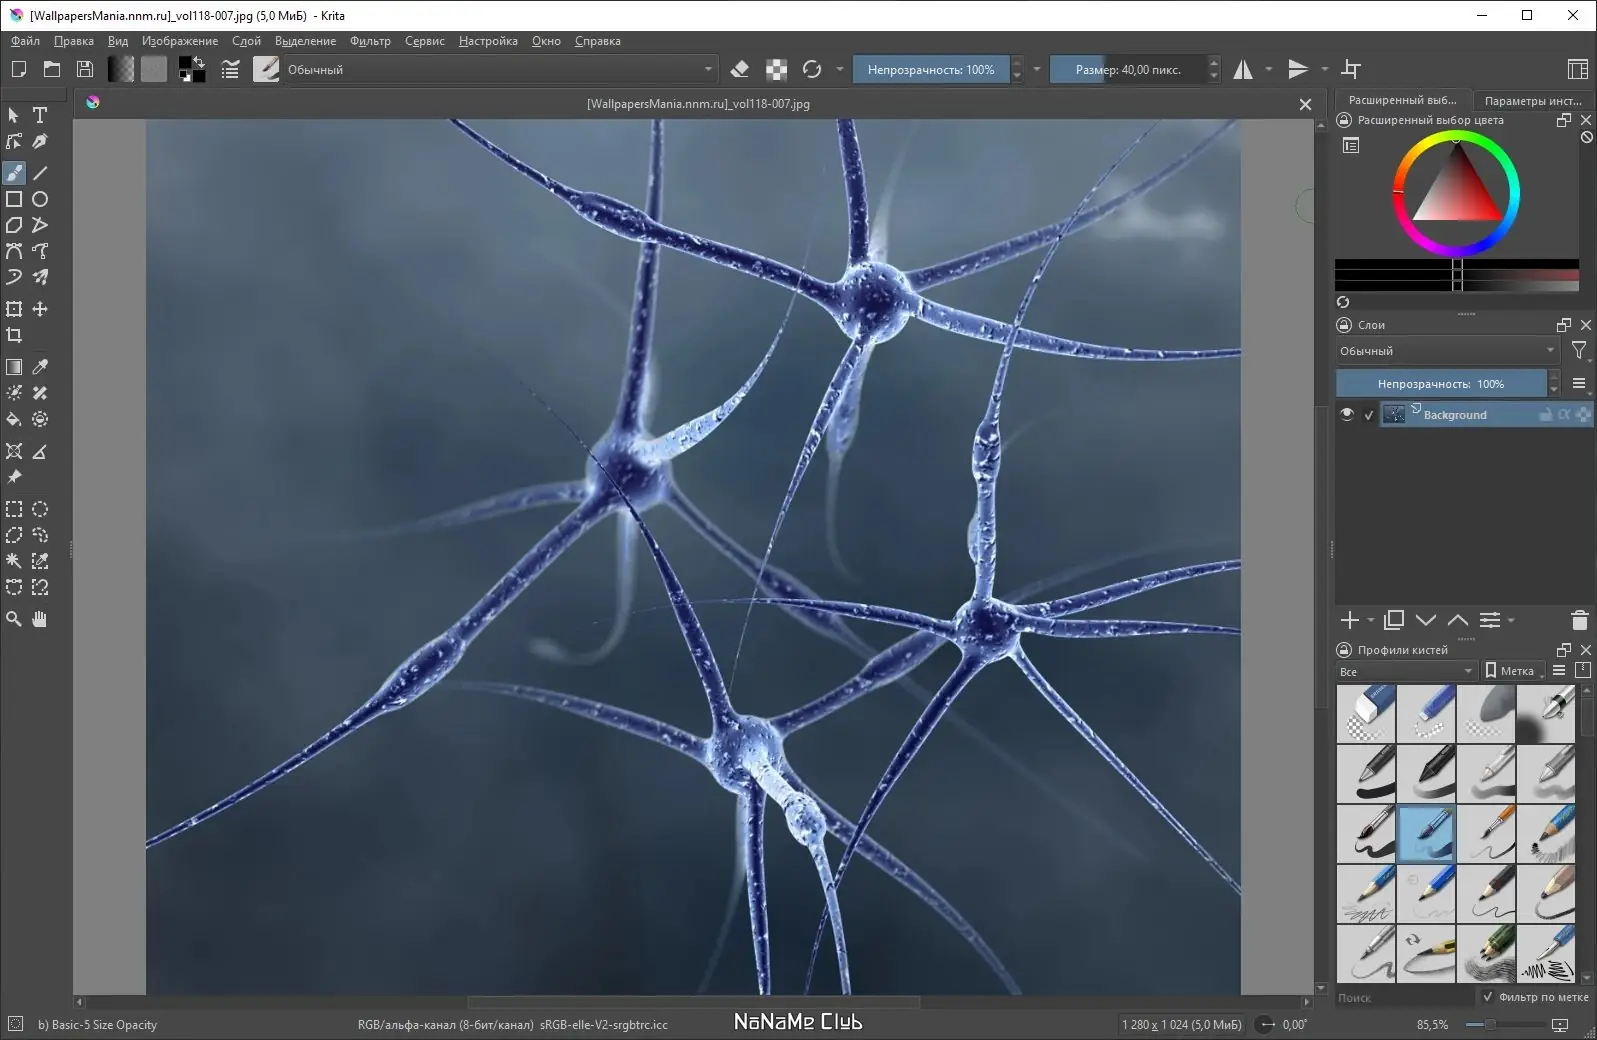Choose workspace from toolbar button
This screenshot has height=1040, width=1597.
1577,69
